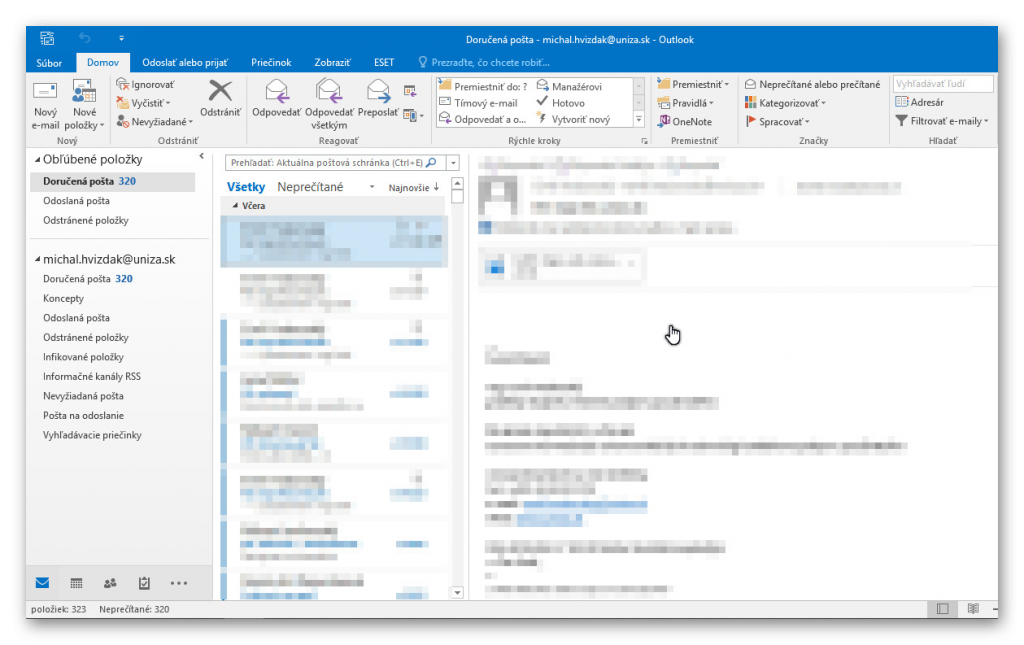Create a new e-mail with Nový e-mail

point(45,105)
